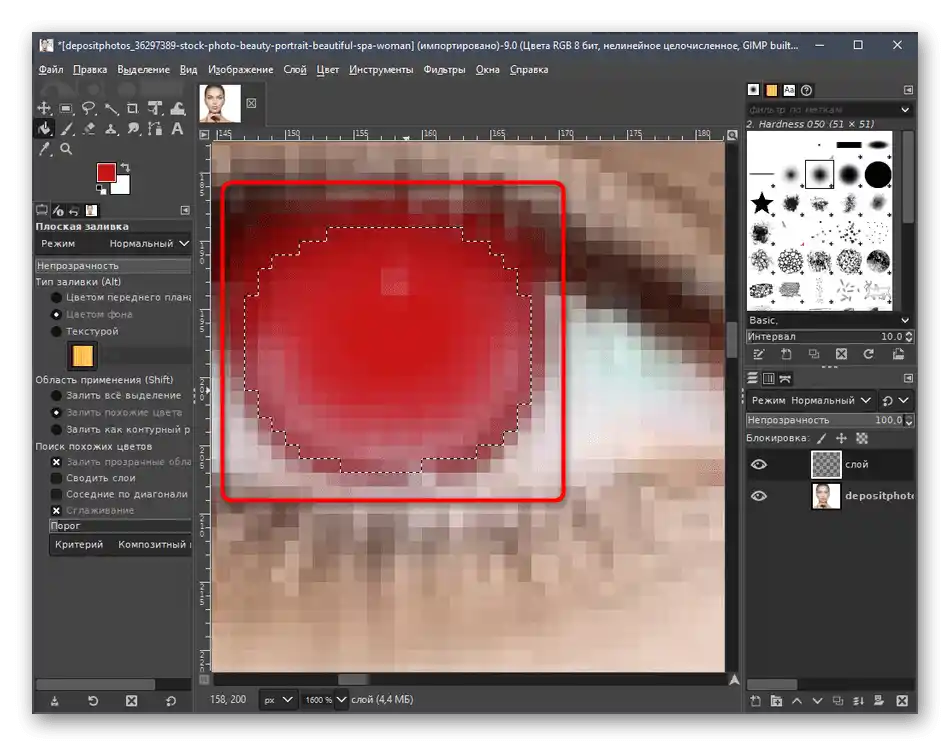
Task: Choose the Paintbrush tool
Action: click(x=67, y=129)
